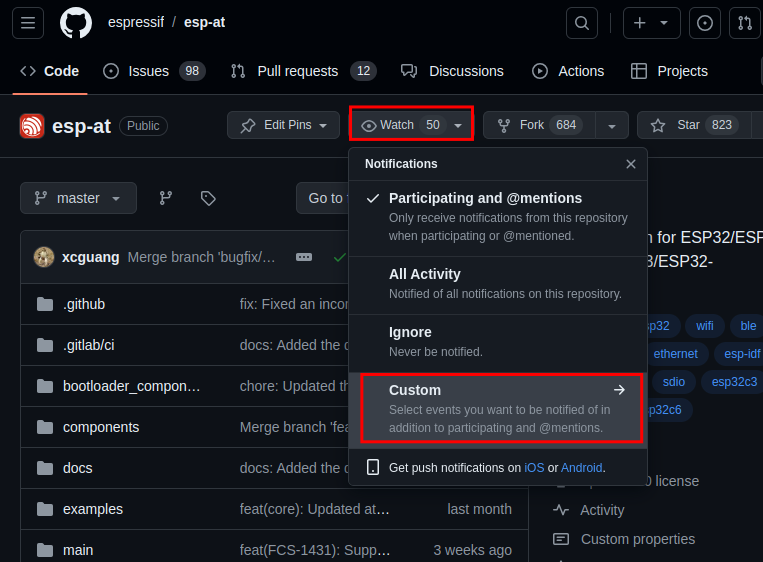The height and width of the screenshot is (562, 763).
Task: Open the issues inbox icon in header
Action: [705, 22]
